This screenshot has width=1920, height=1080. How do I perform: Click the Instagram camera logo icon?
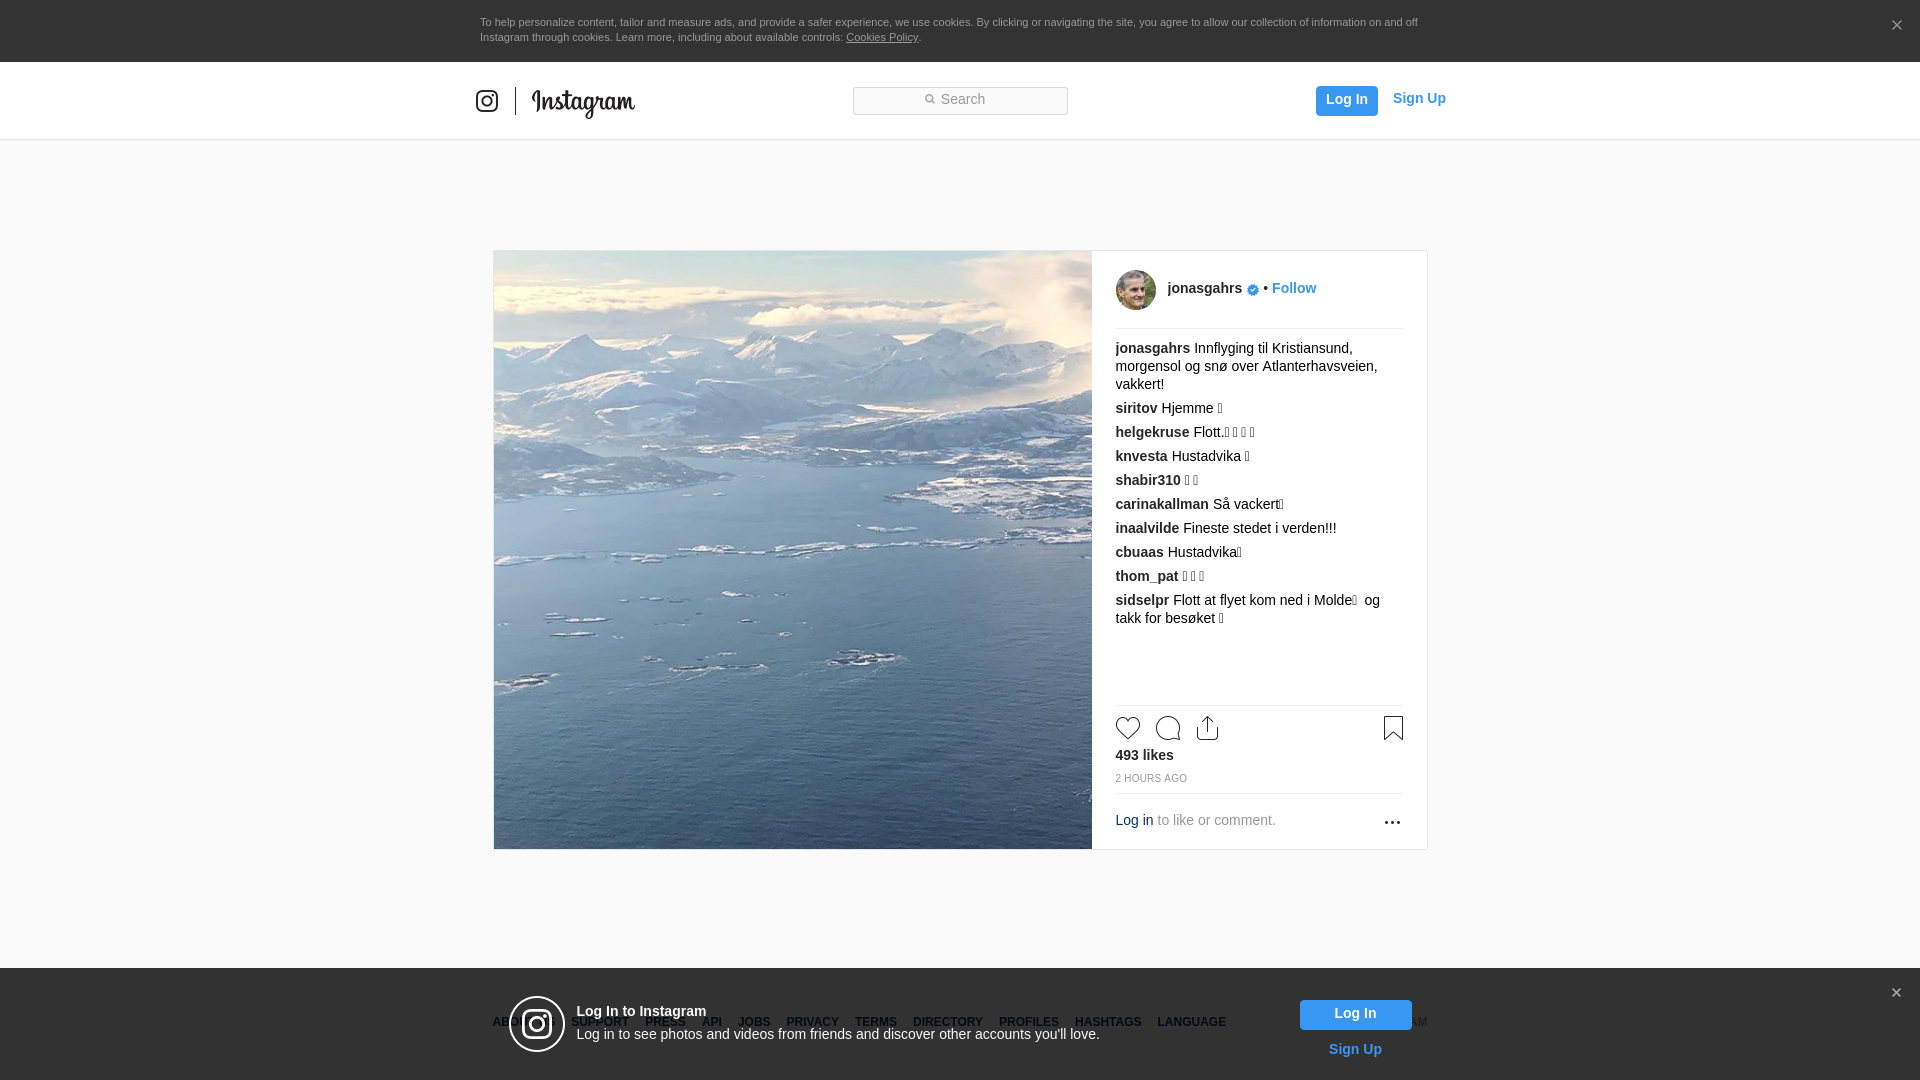[487, 101]
